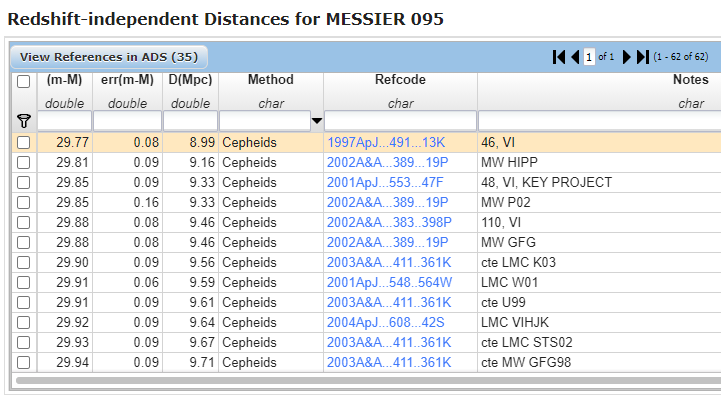Screen dimensions: 721x399
Task: Check the row noted cte LMC K03
Action: coord(23,262)
